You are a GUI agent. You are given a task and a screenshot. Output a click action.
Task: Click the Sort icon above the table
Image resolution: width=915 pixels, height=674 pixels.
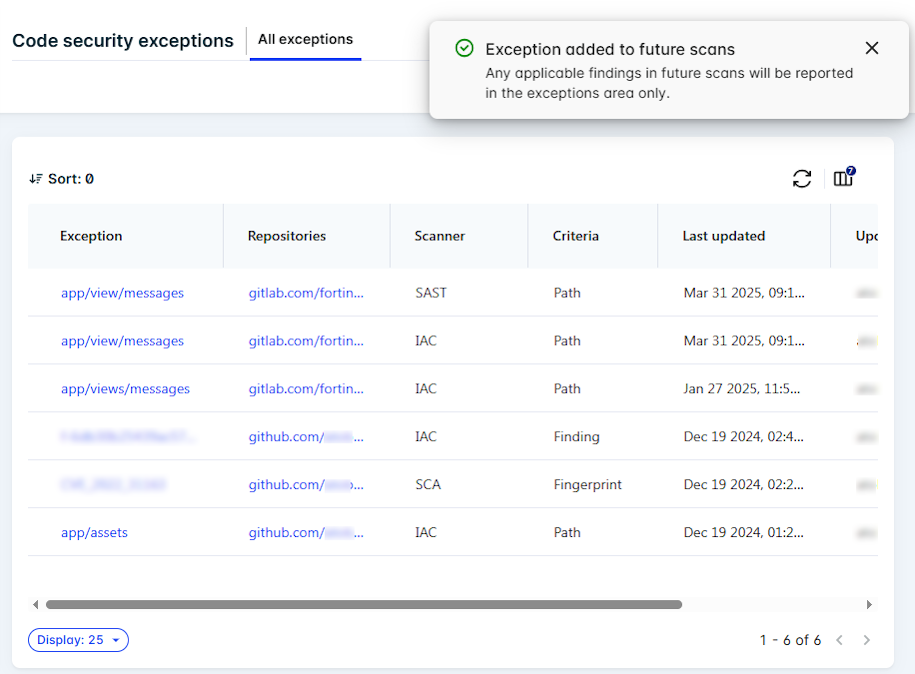[x=36, y=179]
